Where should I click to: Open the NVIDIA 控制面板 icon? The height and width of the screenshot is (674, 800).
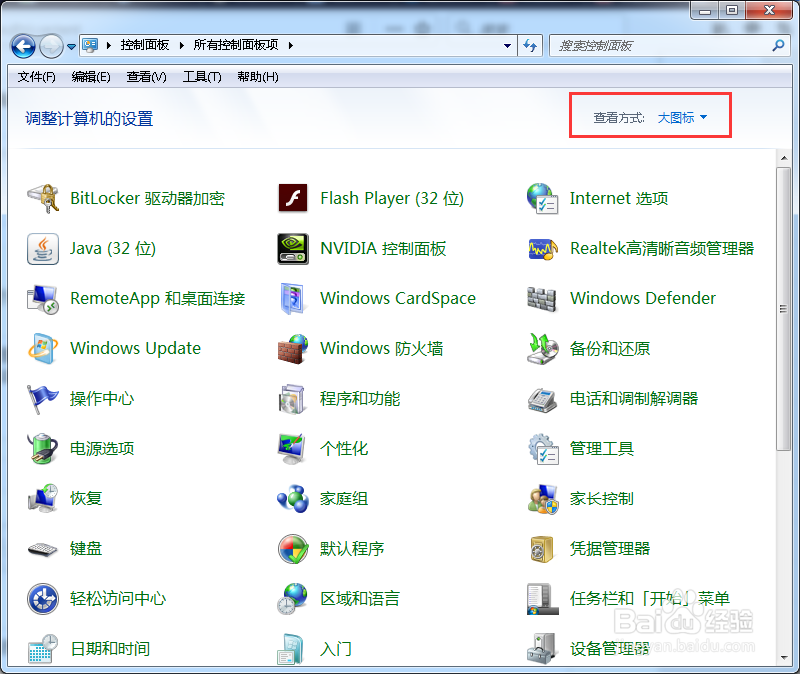[293, 248]
